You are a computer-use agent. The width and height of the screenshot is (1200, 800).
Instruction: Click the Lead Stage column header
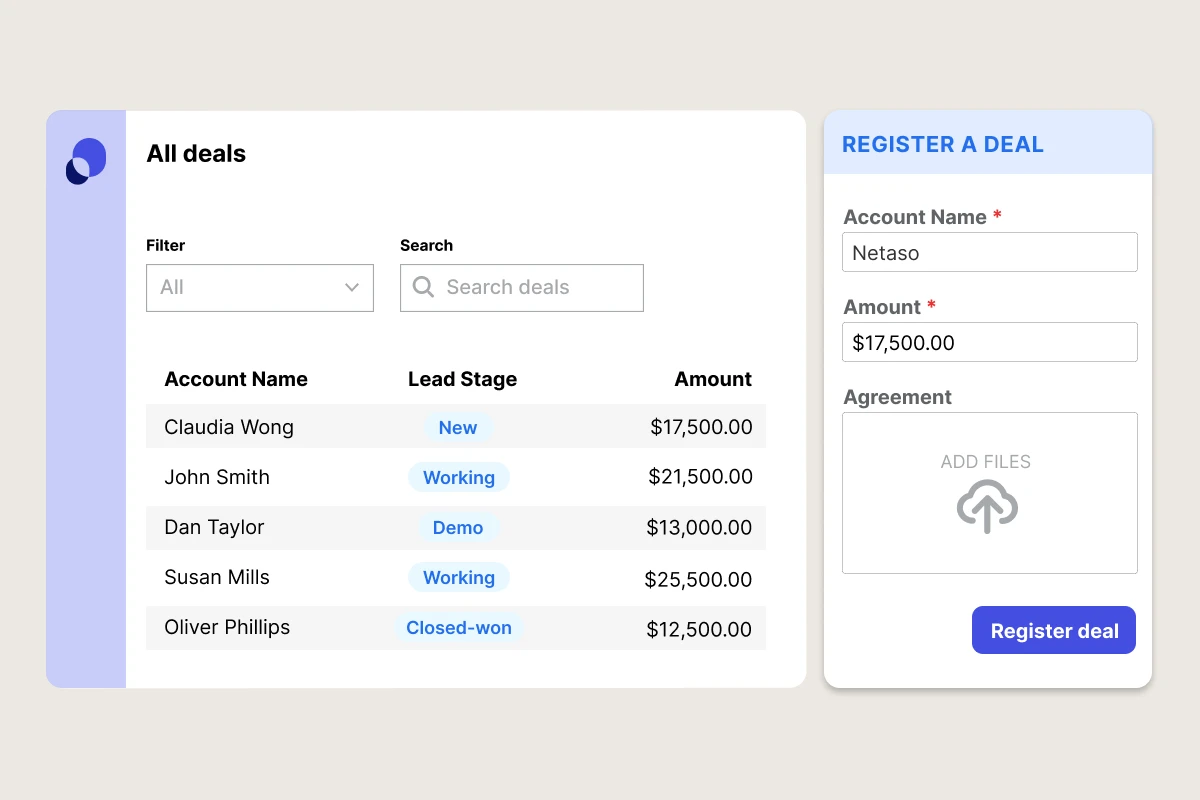462,379
